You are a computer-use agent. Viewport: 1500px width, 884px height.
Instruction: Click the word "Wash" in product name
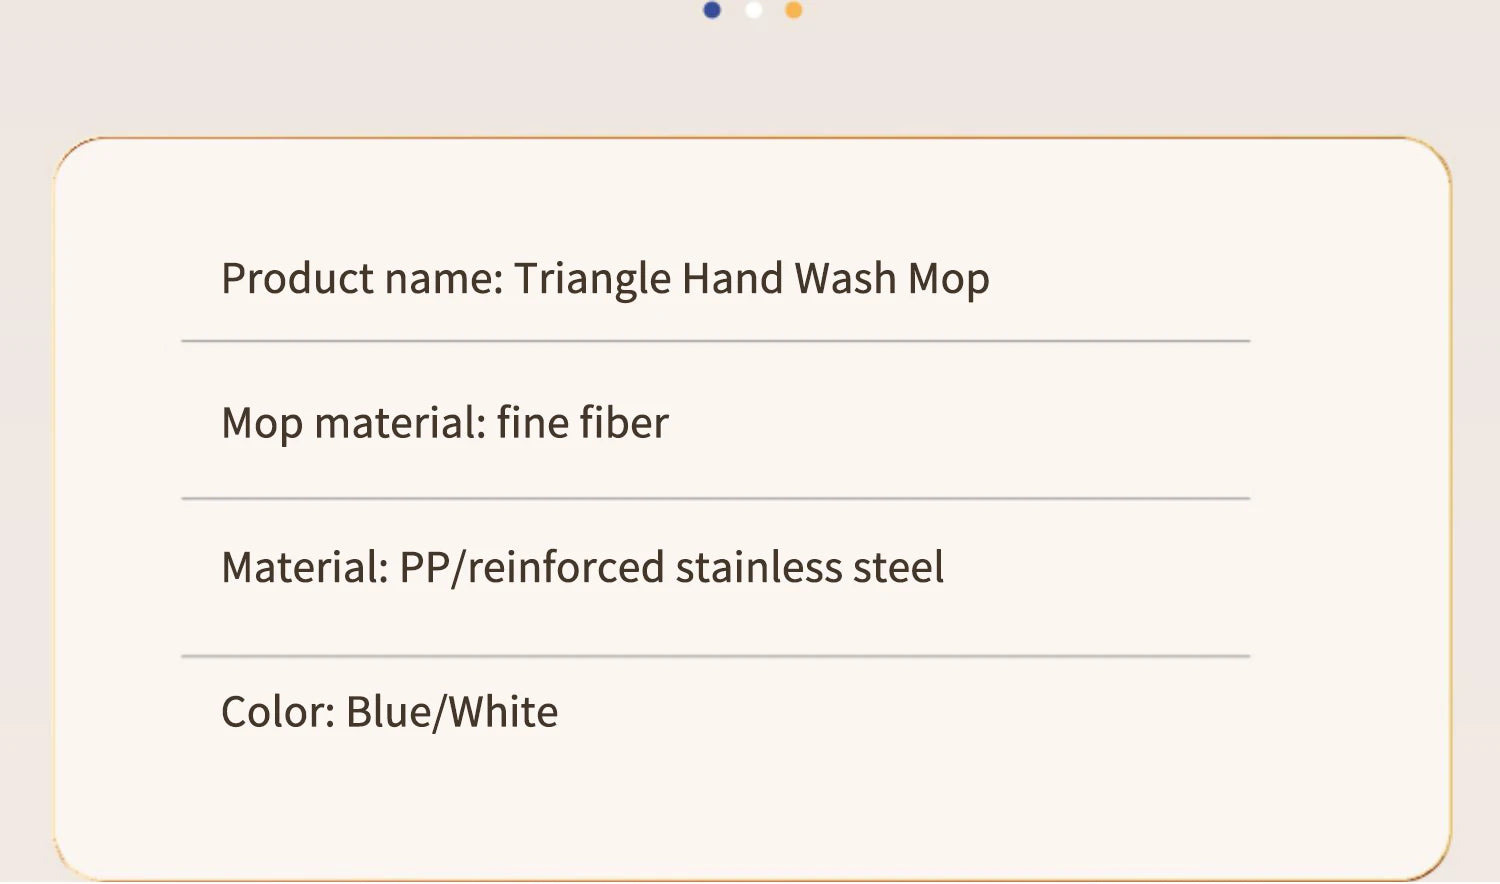tap(845, 279)
